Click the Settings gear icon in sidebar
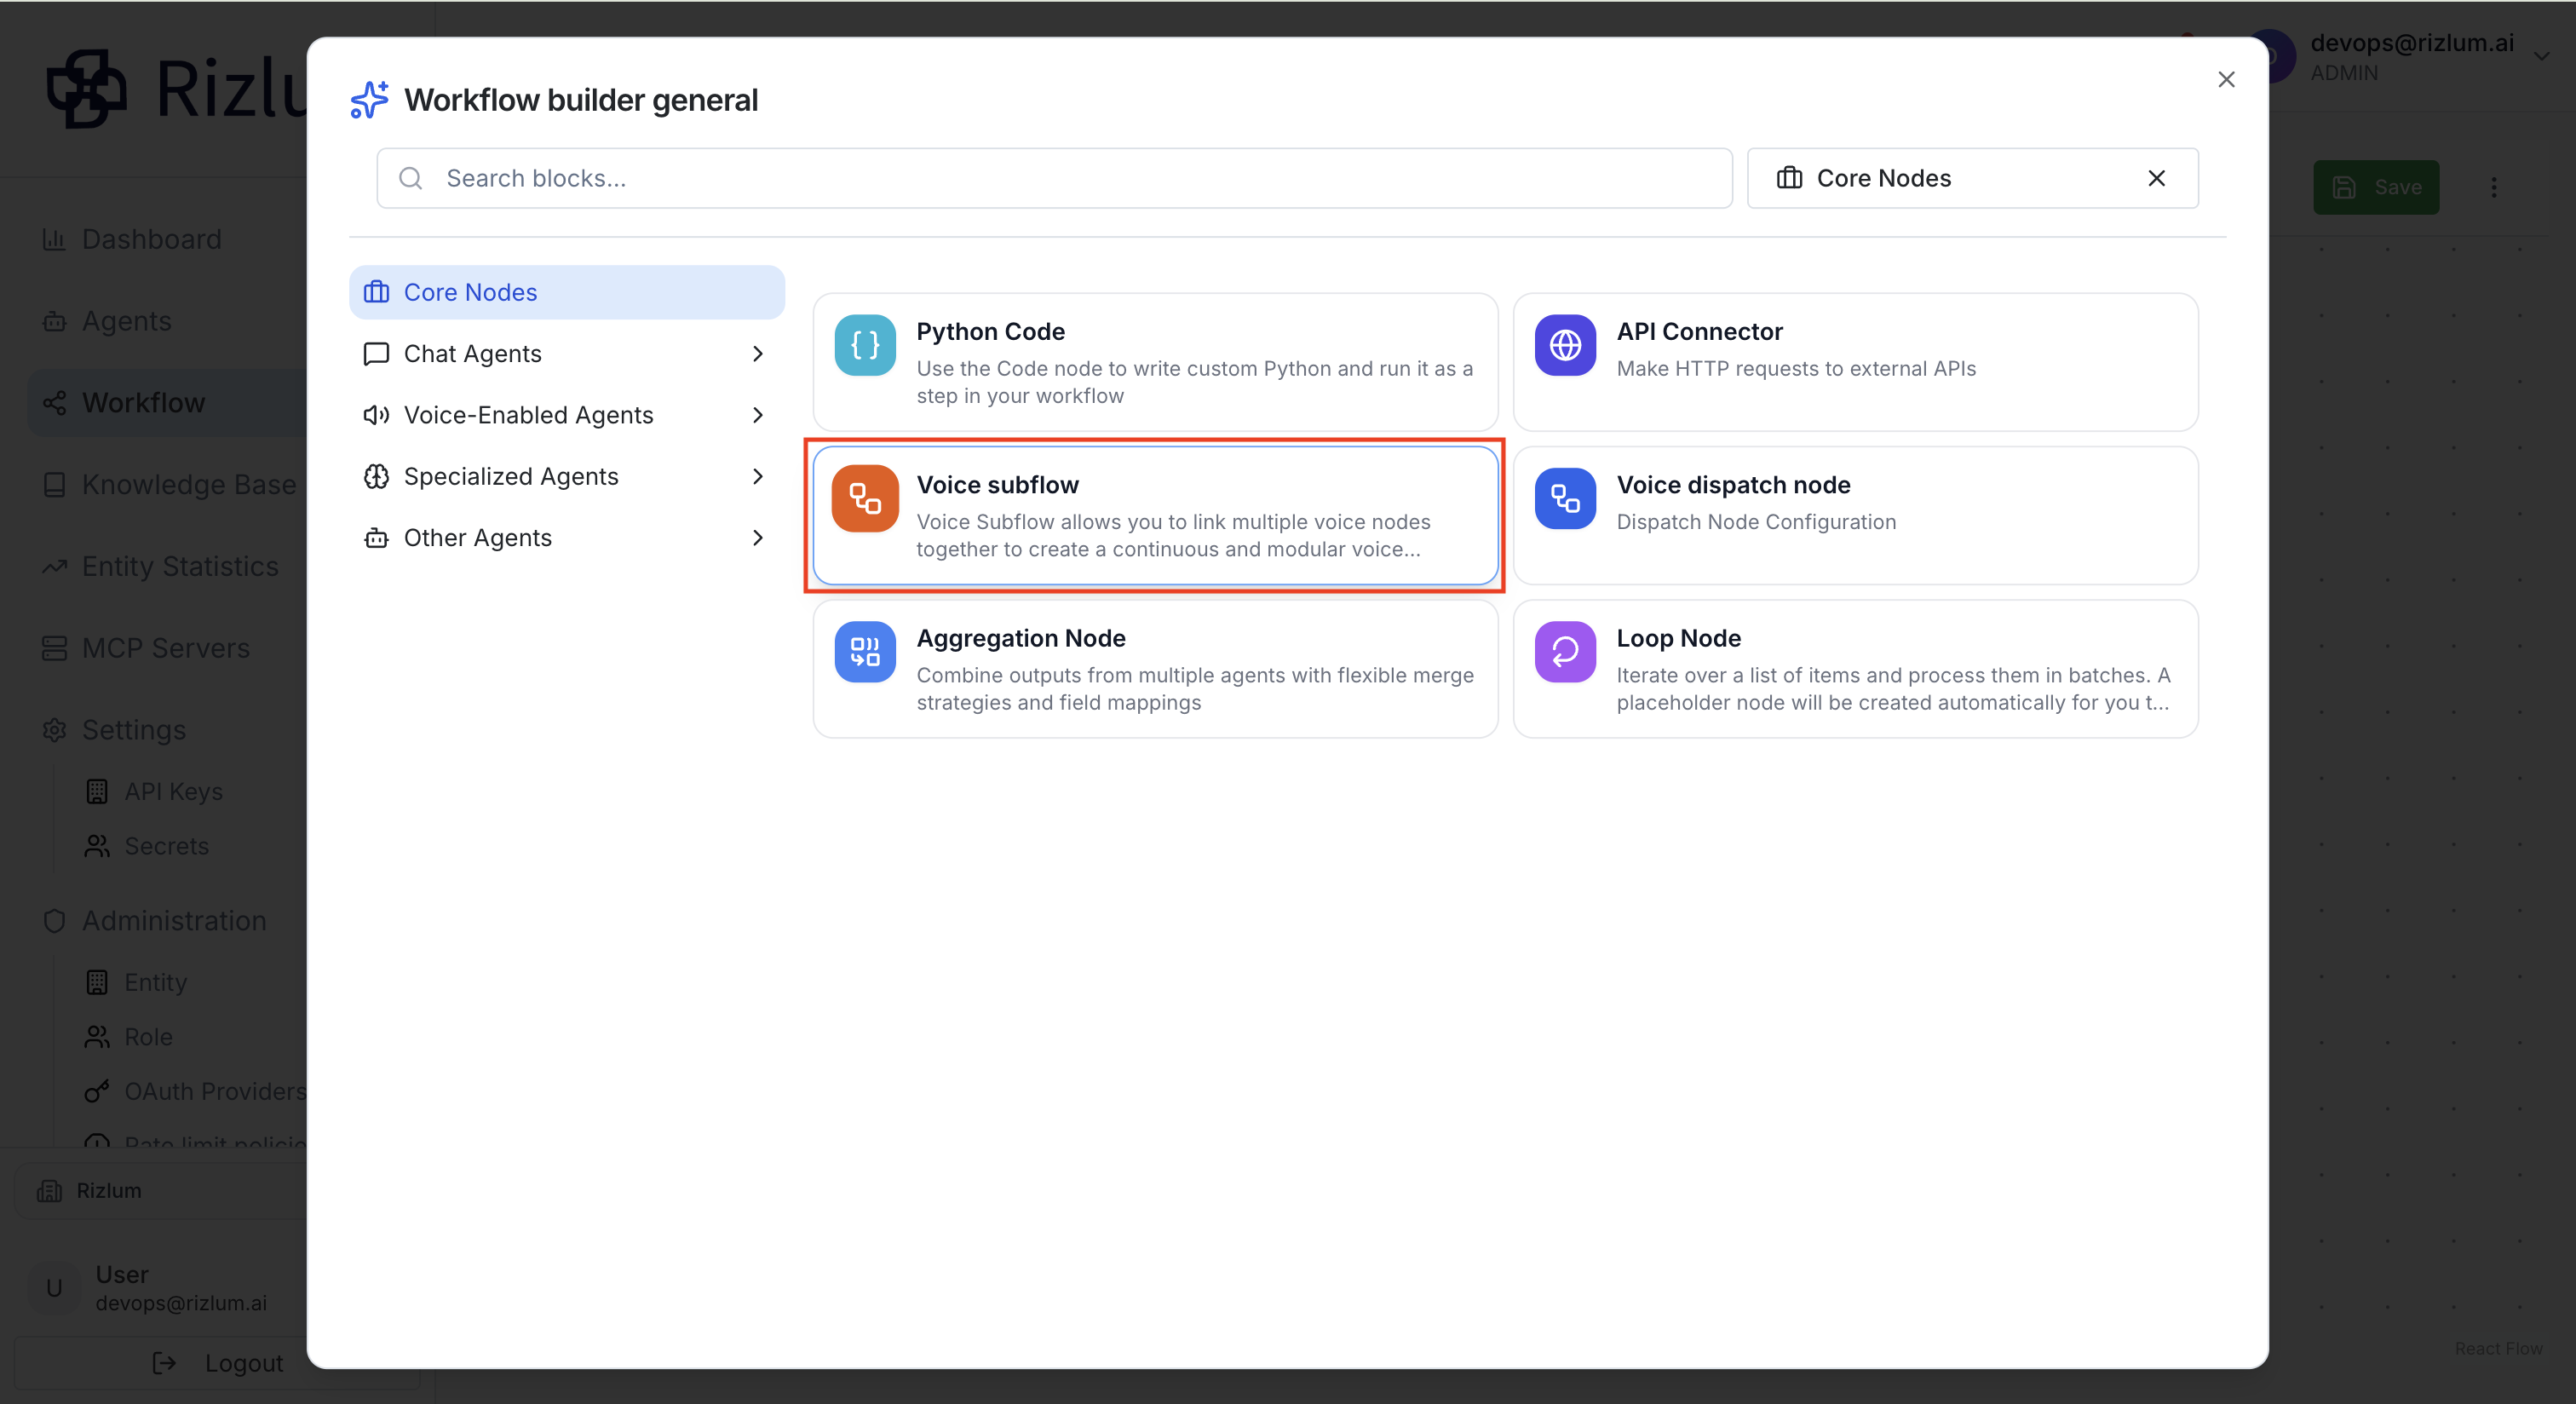 point(54,730)
